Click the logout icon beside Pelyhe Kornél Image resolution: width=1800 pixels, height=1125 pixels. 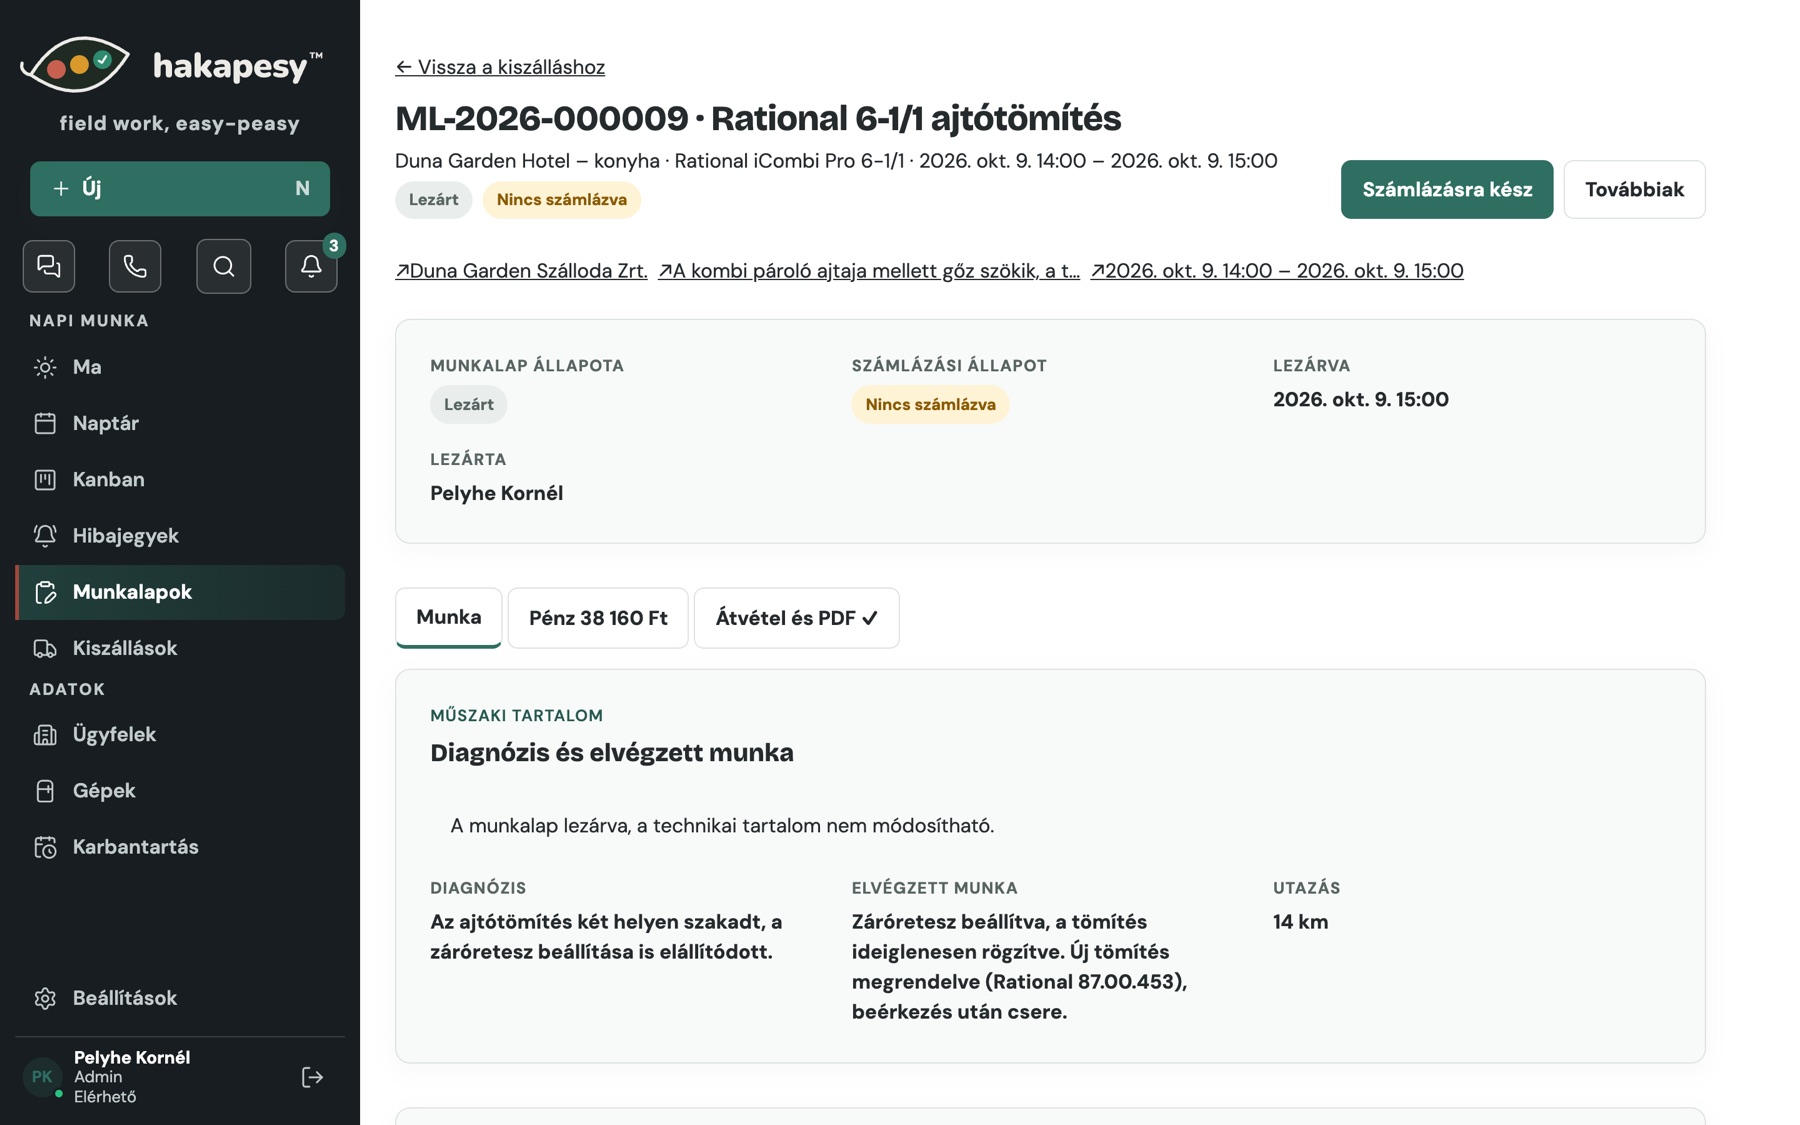coord(312,1077)
